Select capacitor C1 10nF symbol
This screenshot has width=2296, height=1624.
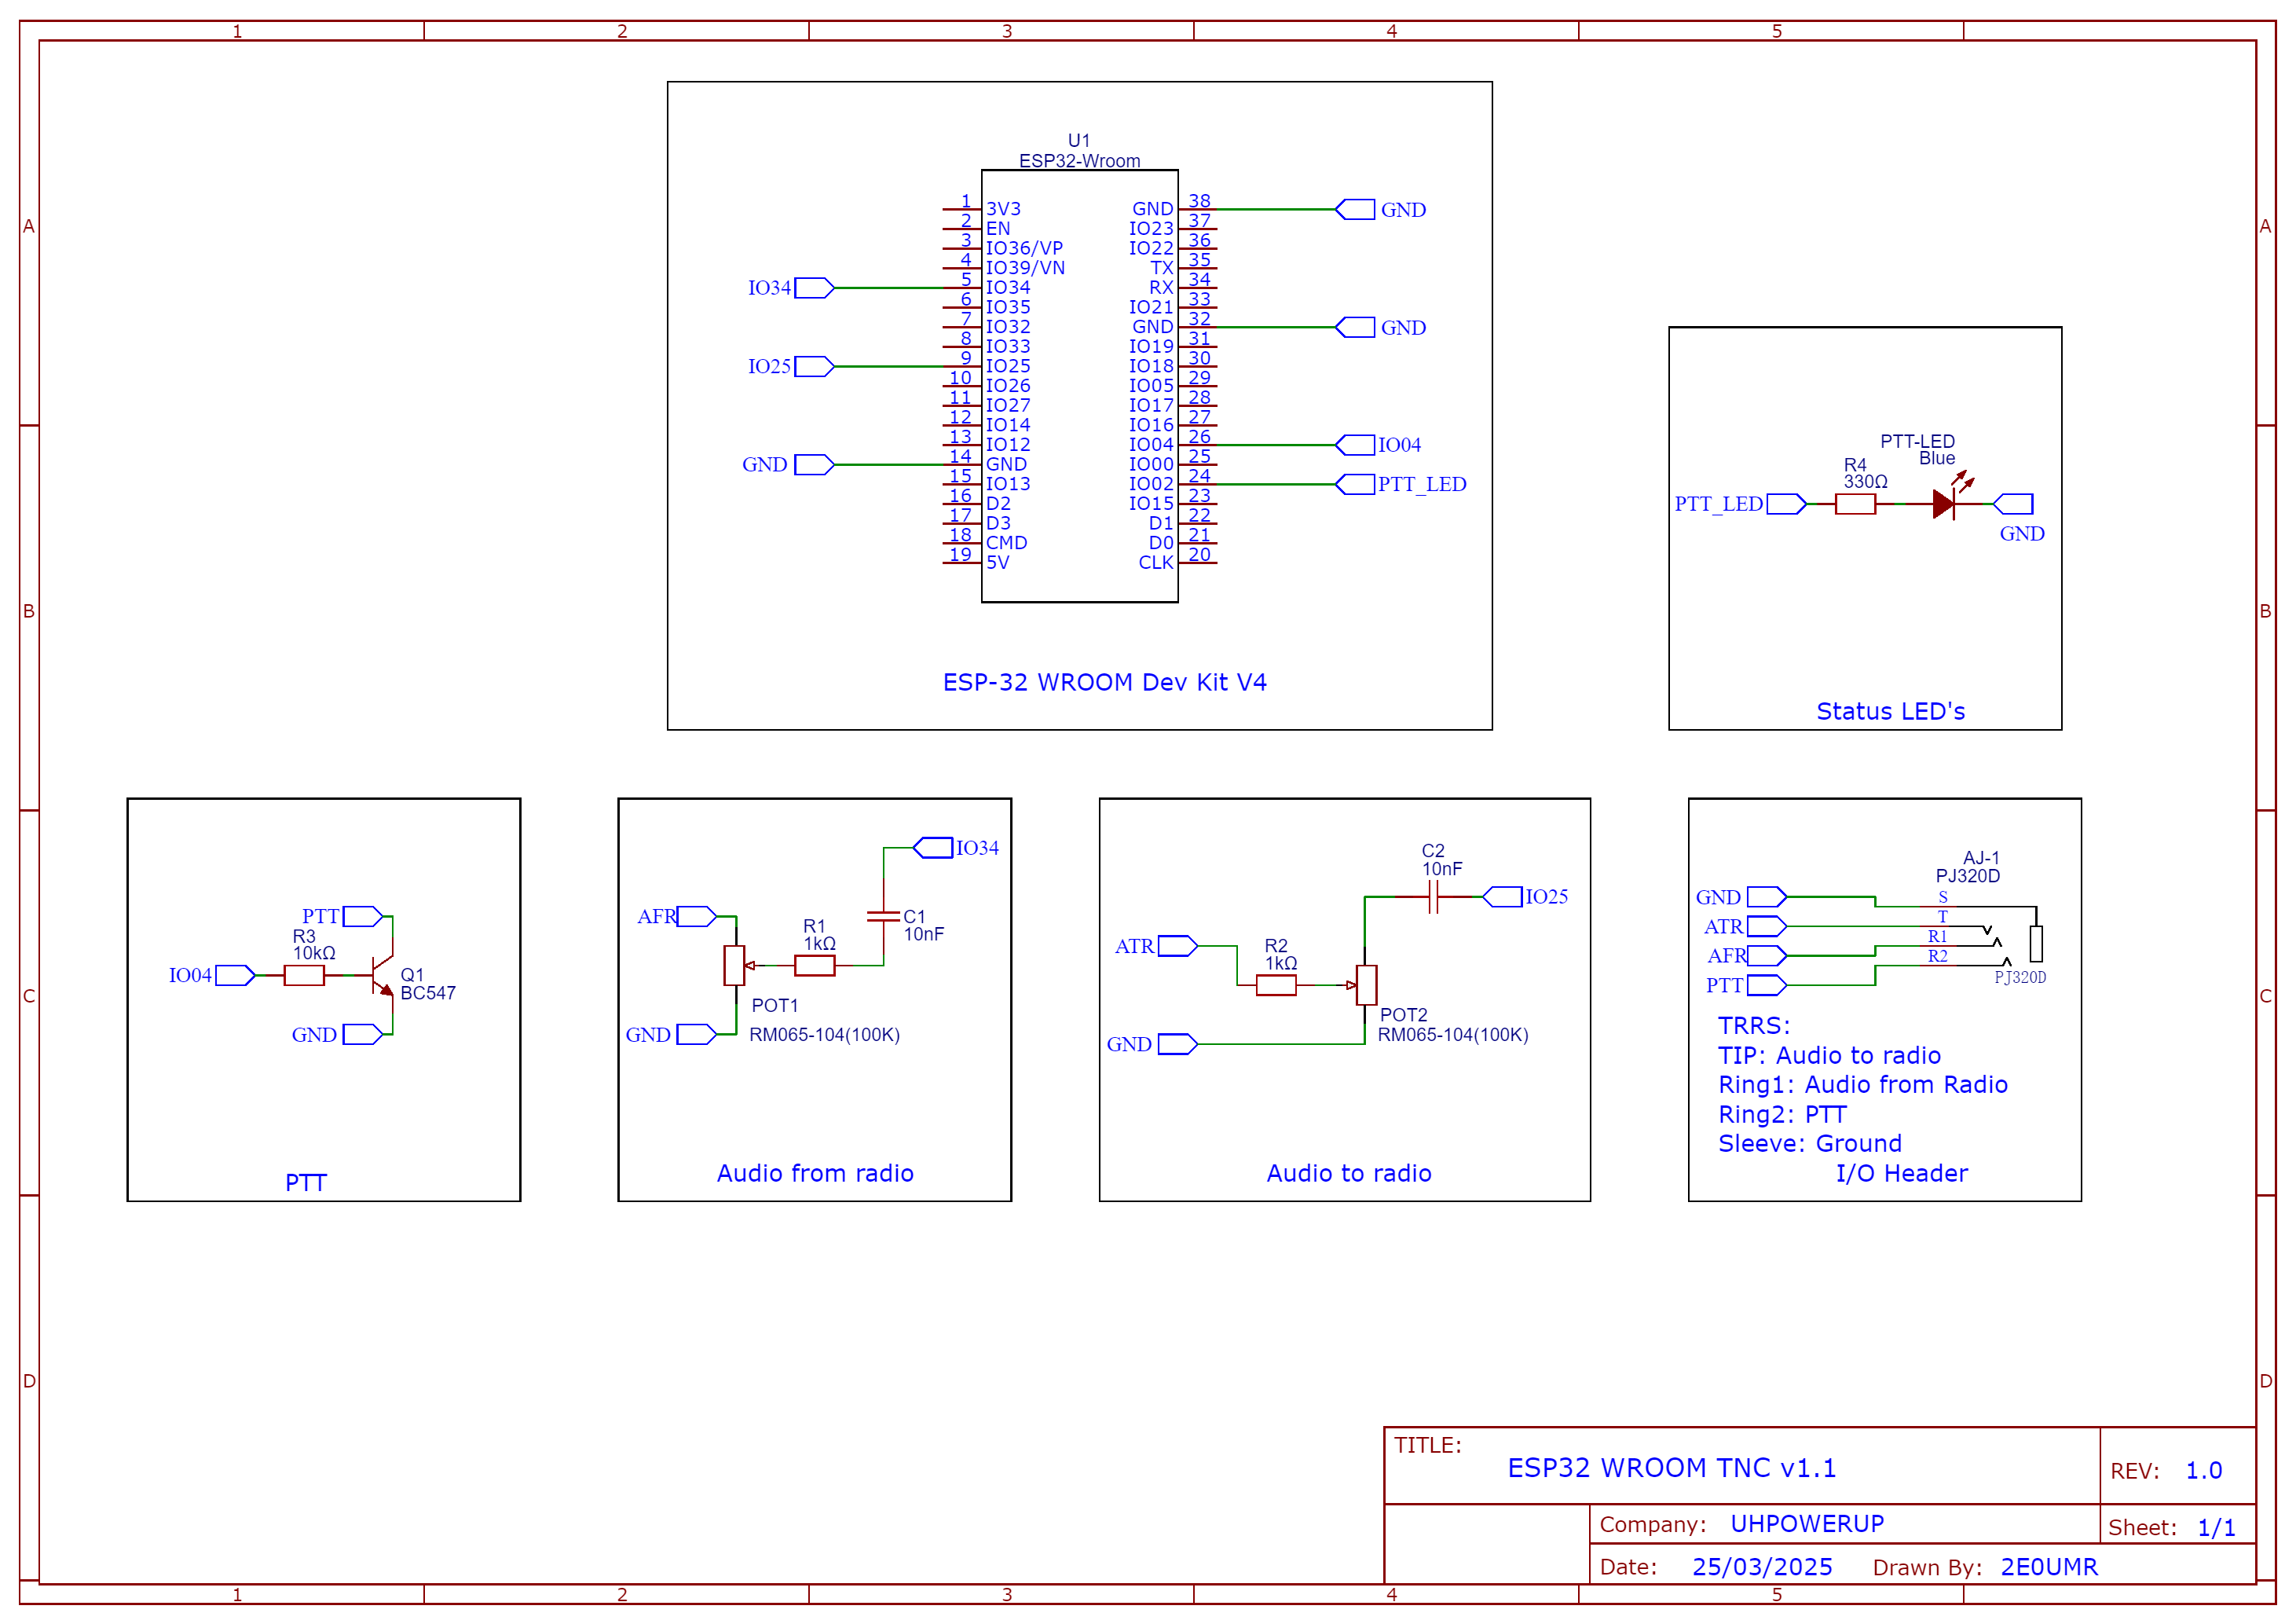(x=883, y=916)
